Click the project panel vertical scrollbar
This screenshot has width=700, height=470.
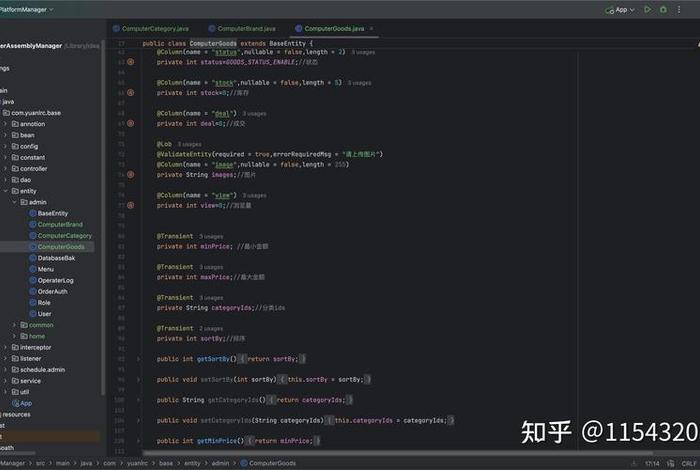103,216
